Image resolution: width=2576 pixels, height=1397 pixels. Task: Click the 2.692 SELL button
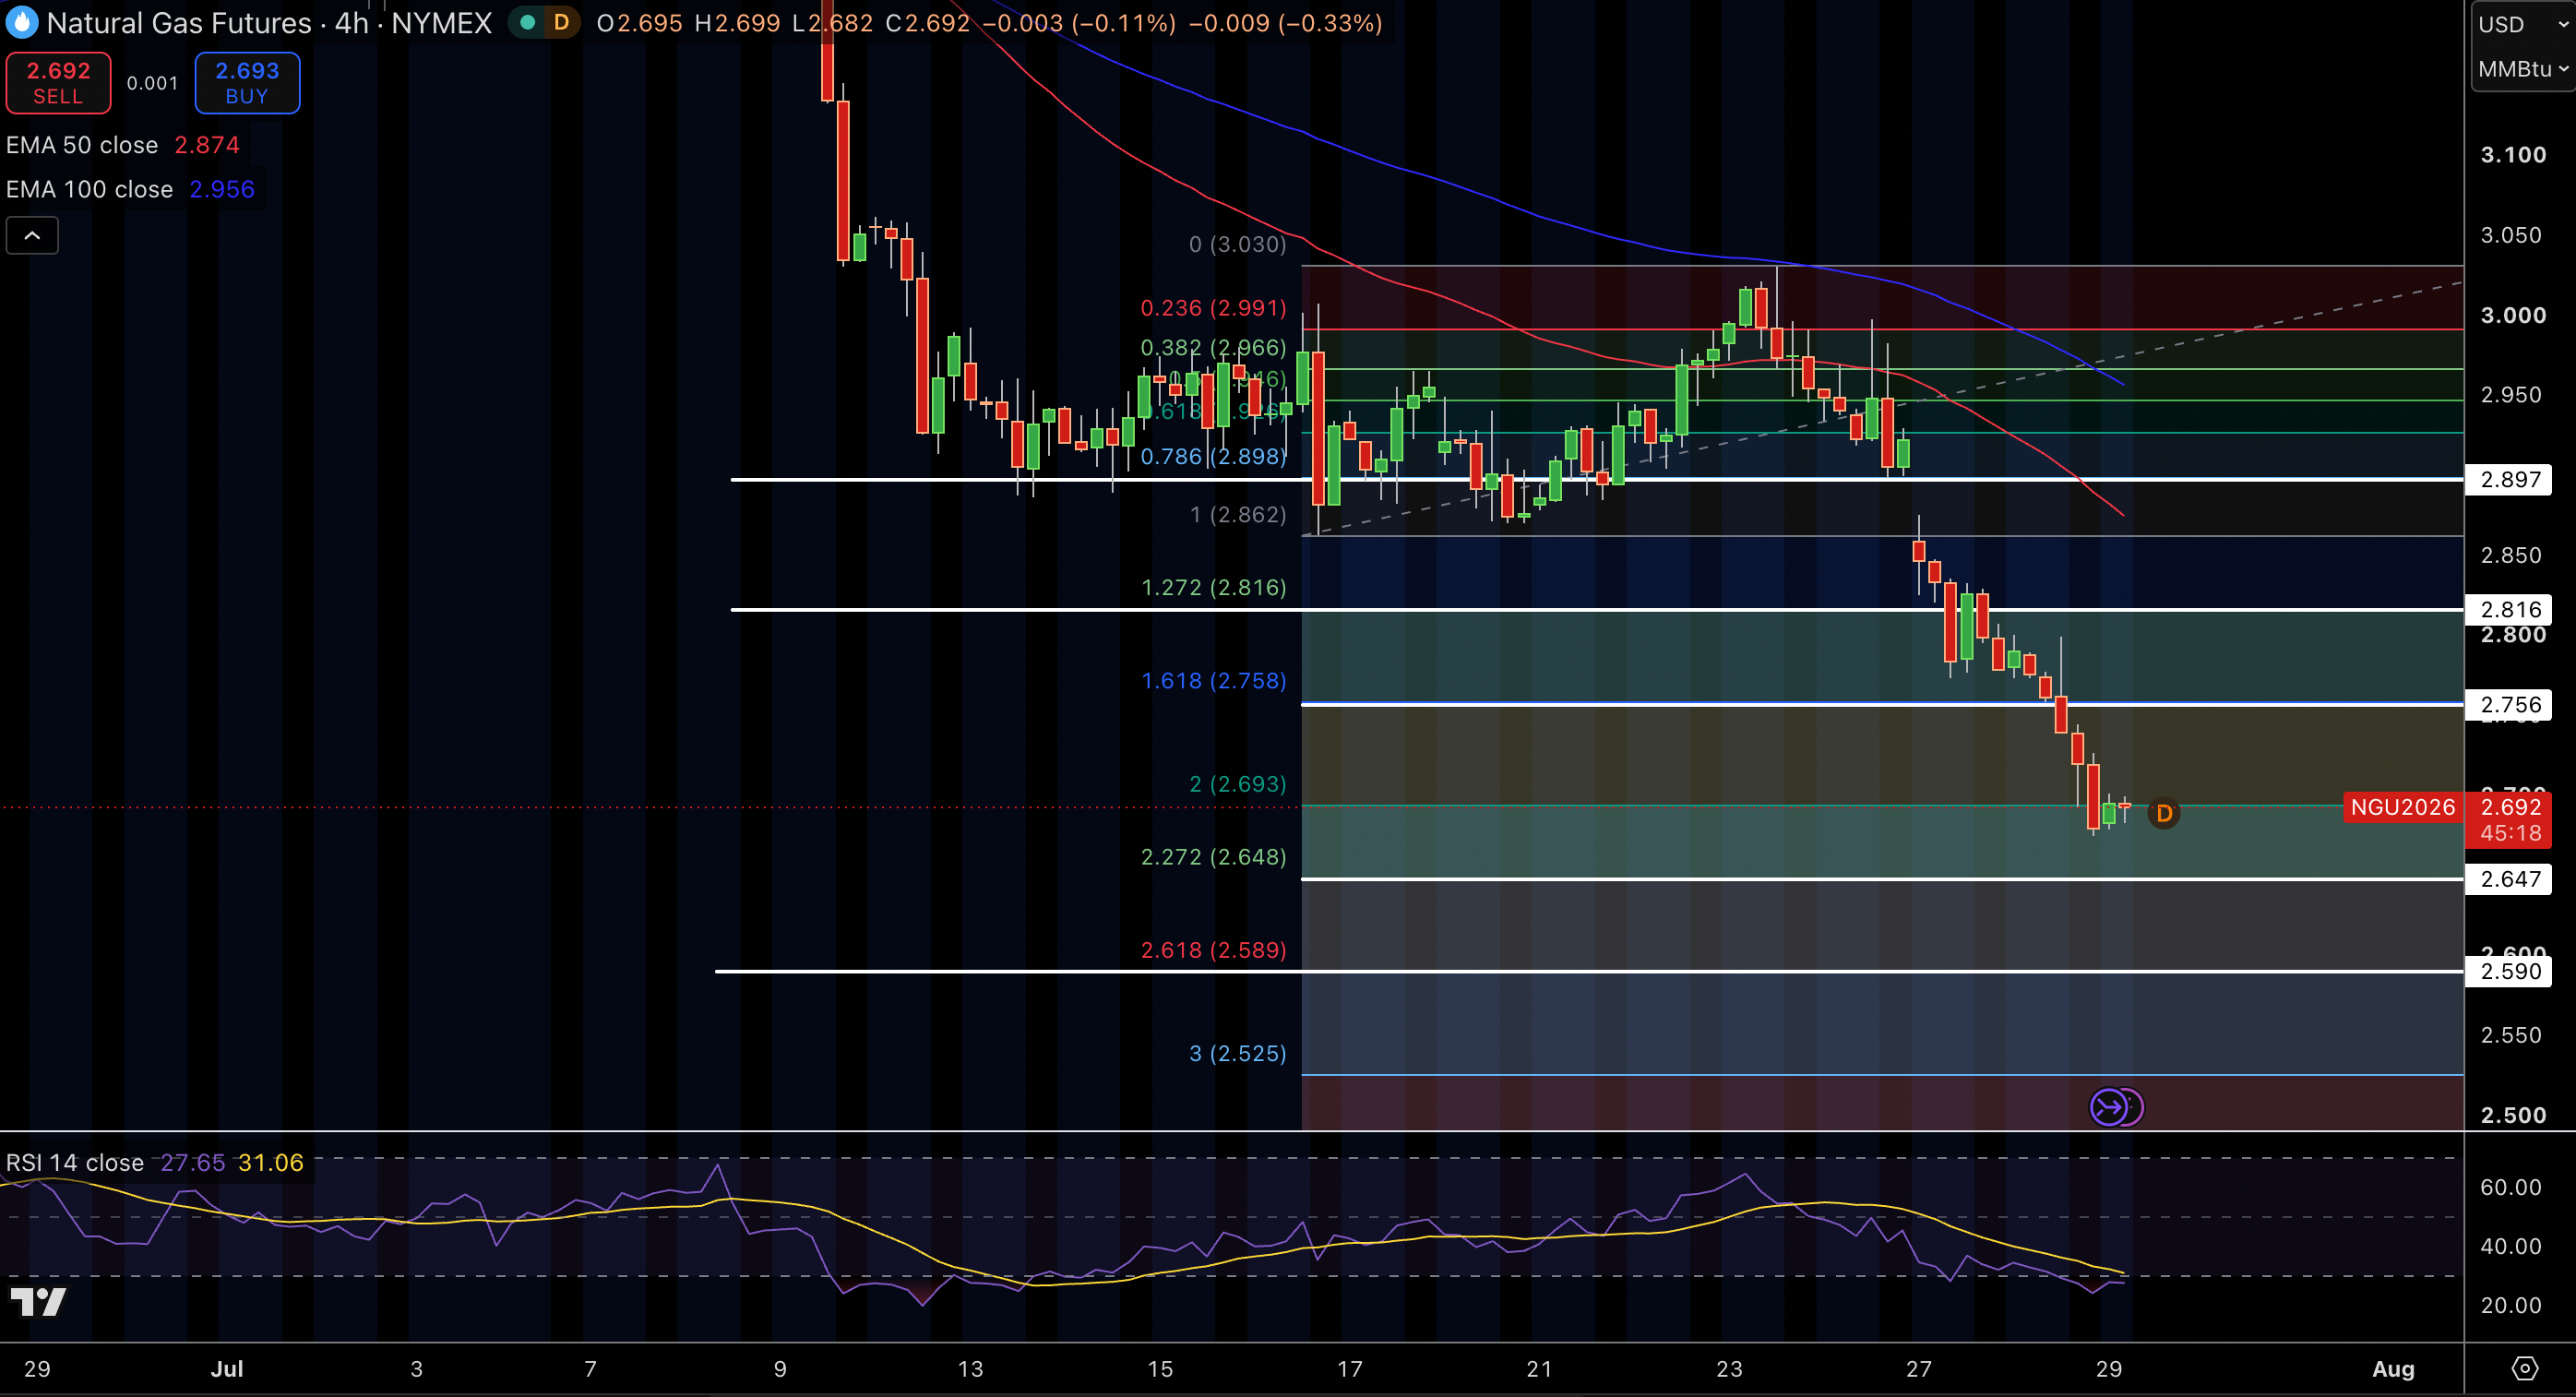tap(58, 83)
